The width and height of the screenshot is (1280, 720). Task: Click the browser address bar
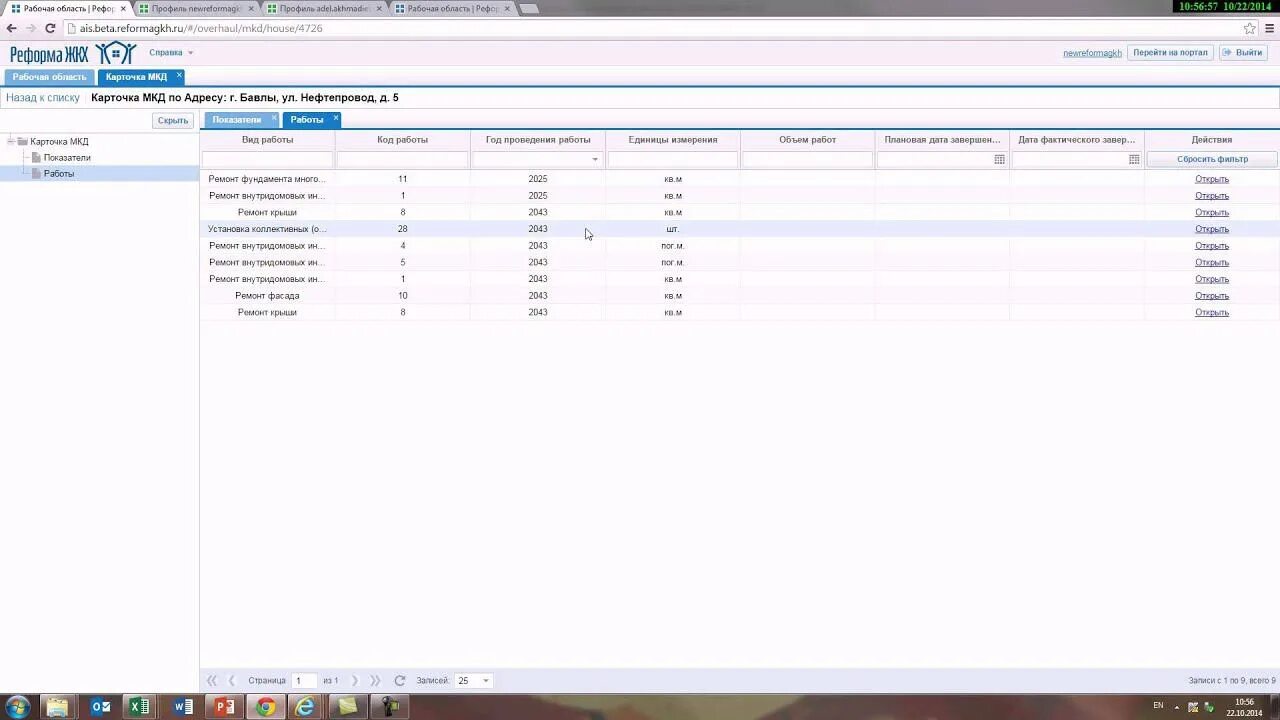click(x=650, y=29)
